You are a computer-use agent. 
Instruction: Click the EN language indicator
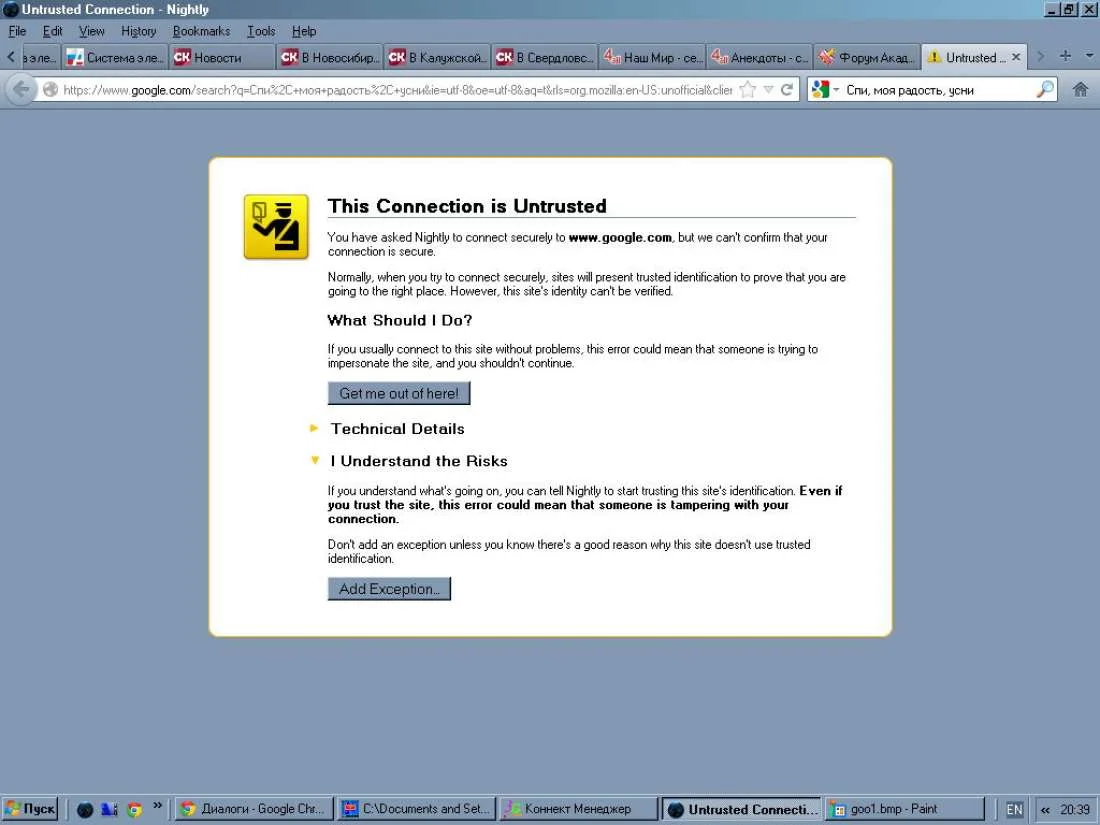point(1014,810)
